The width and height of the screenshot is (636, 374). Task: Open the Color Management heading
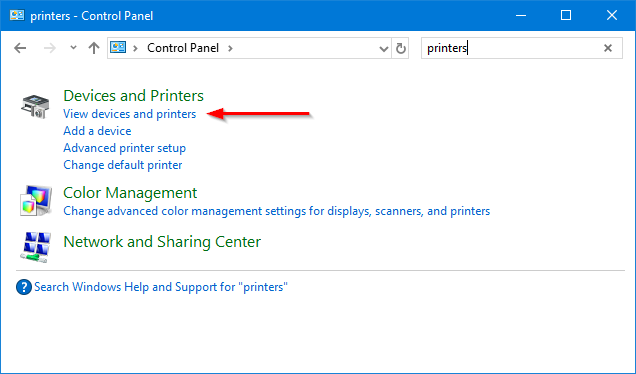tap(130, 193)
